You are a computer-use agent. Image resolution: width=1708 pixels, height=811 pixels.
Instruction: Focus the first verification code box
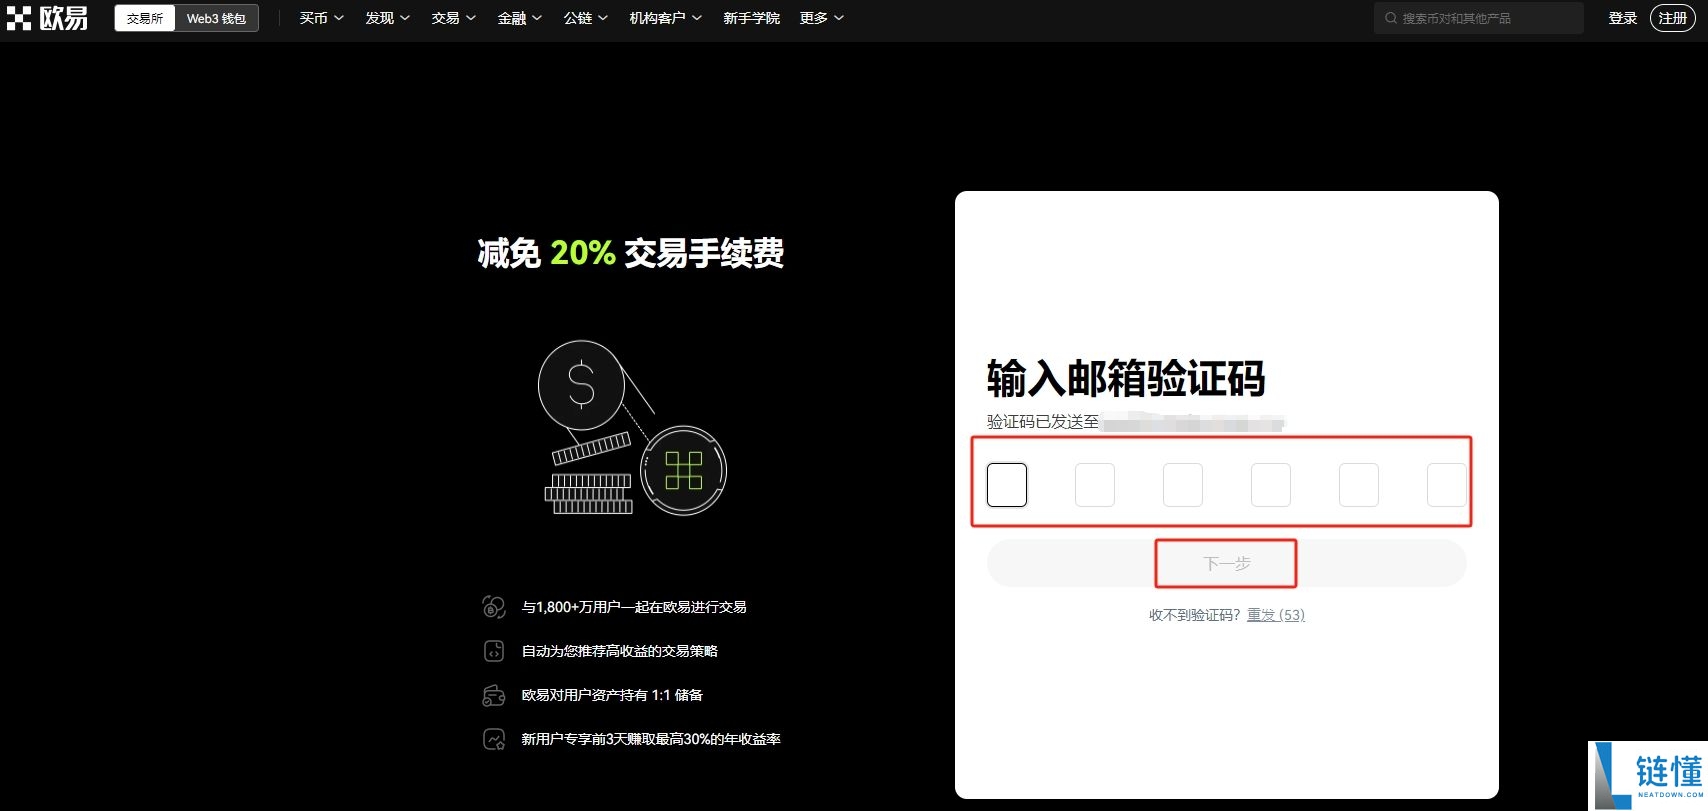(x=1007, y=485)
